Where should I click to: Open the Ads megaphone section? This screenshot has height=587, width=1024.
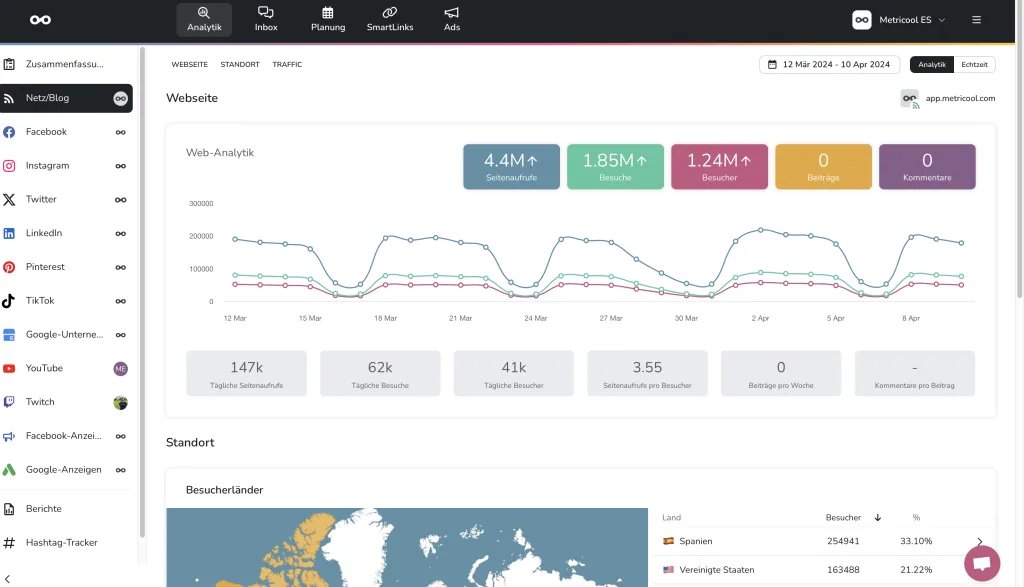pos(452,19)
